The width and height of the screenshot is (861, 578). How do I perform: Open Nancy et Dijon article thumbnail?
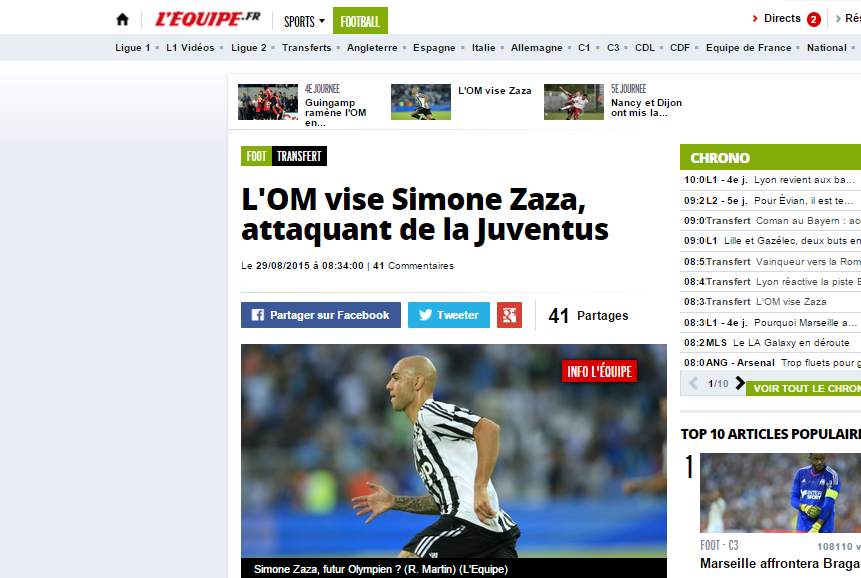tap(574, 102)
